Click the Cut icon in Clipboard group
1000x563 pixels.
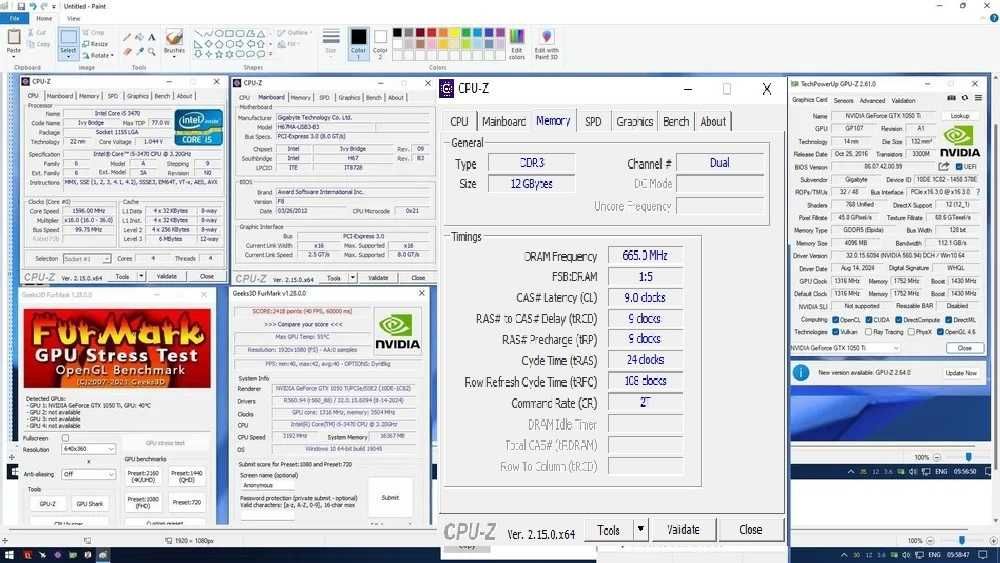(x=31, y=33)
